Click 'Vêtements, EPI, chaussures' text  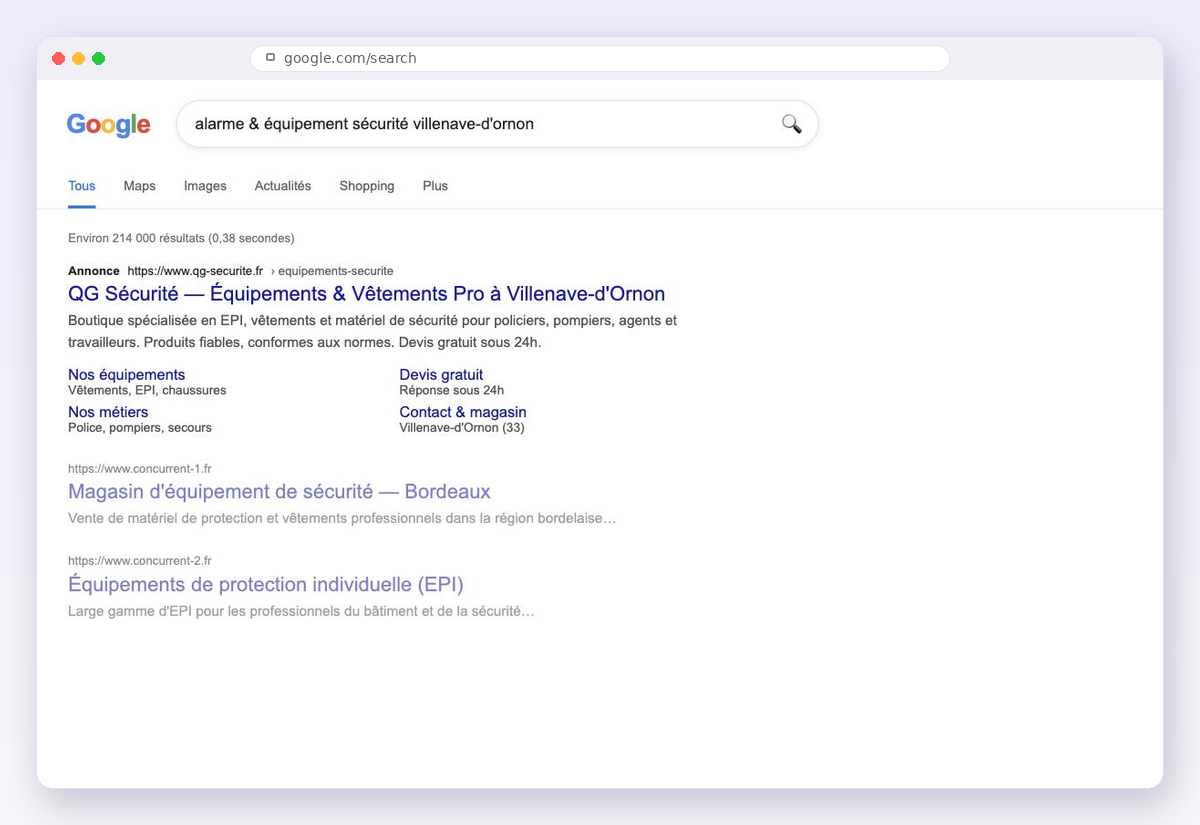point(147,390)
